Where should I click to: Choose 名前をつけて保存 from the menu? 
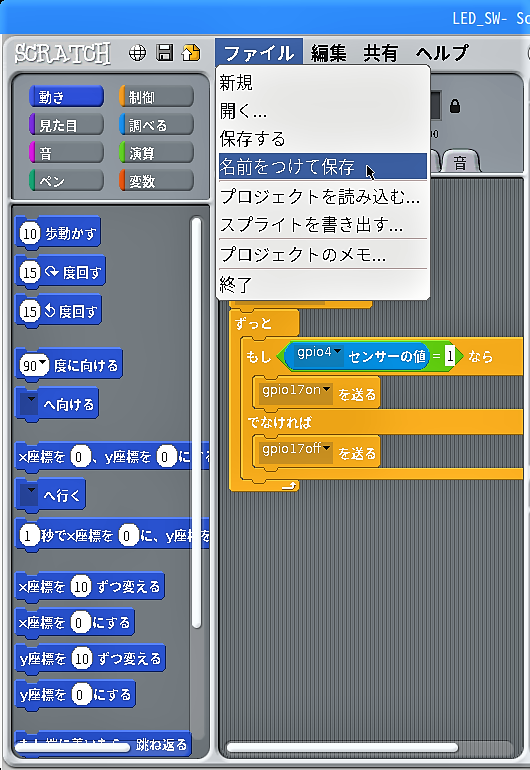point(323,166)
